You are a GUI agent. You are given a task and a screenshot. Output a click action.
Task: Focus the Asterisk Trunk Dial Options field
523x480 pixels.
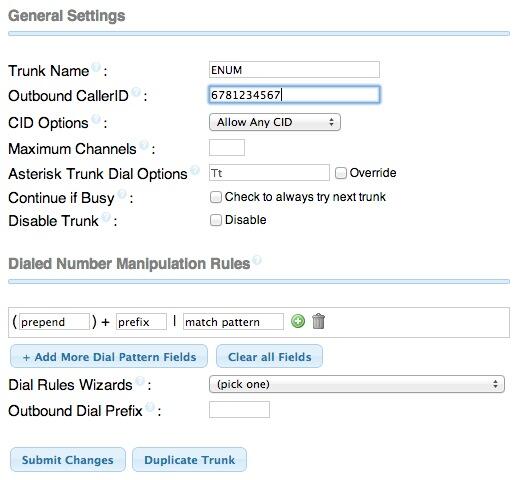(269, 173)
